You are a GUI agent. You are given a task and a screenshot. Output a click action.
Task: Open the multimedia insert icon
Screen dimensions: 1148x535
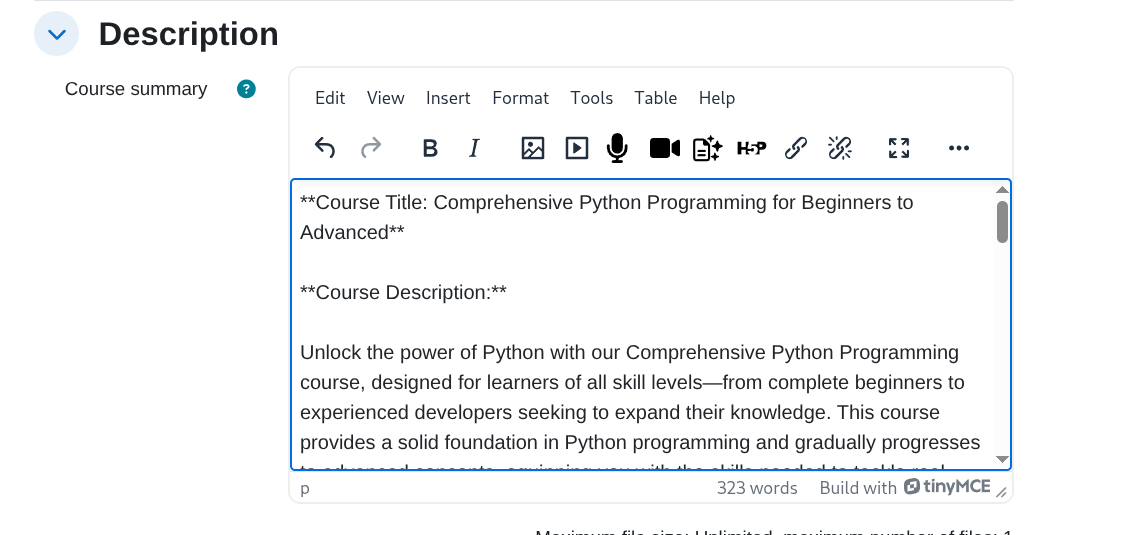pyautogui.click(x=576, y=148)
